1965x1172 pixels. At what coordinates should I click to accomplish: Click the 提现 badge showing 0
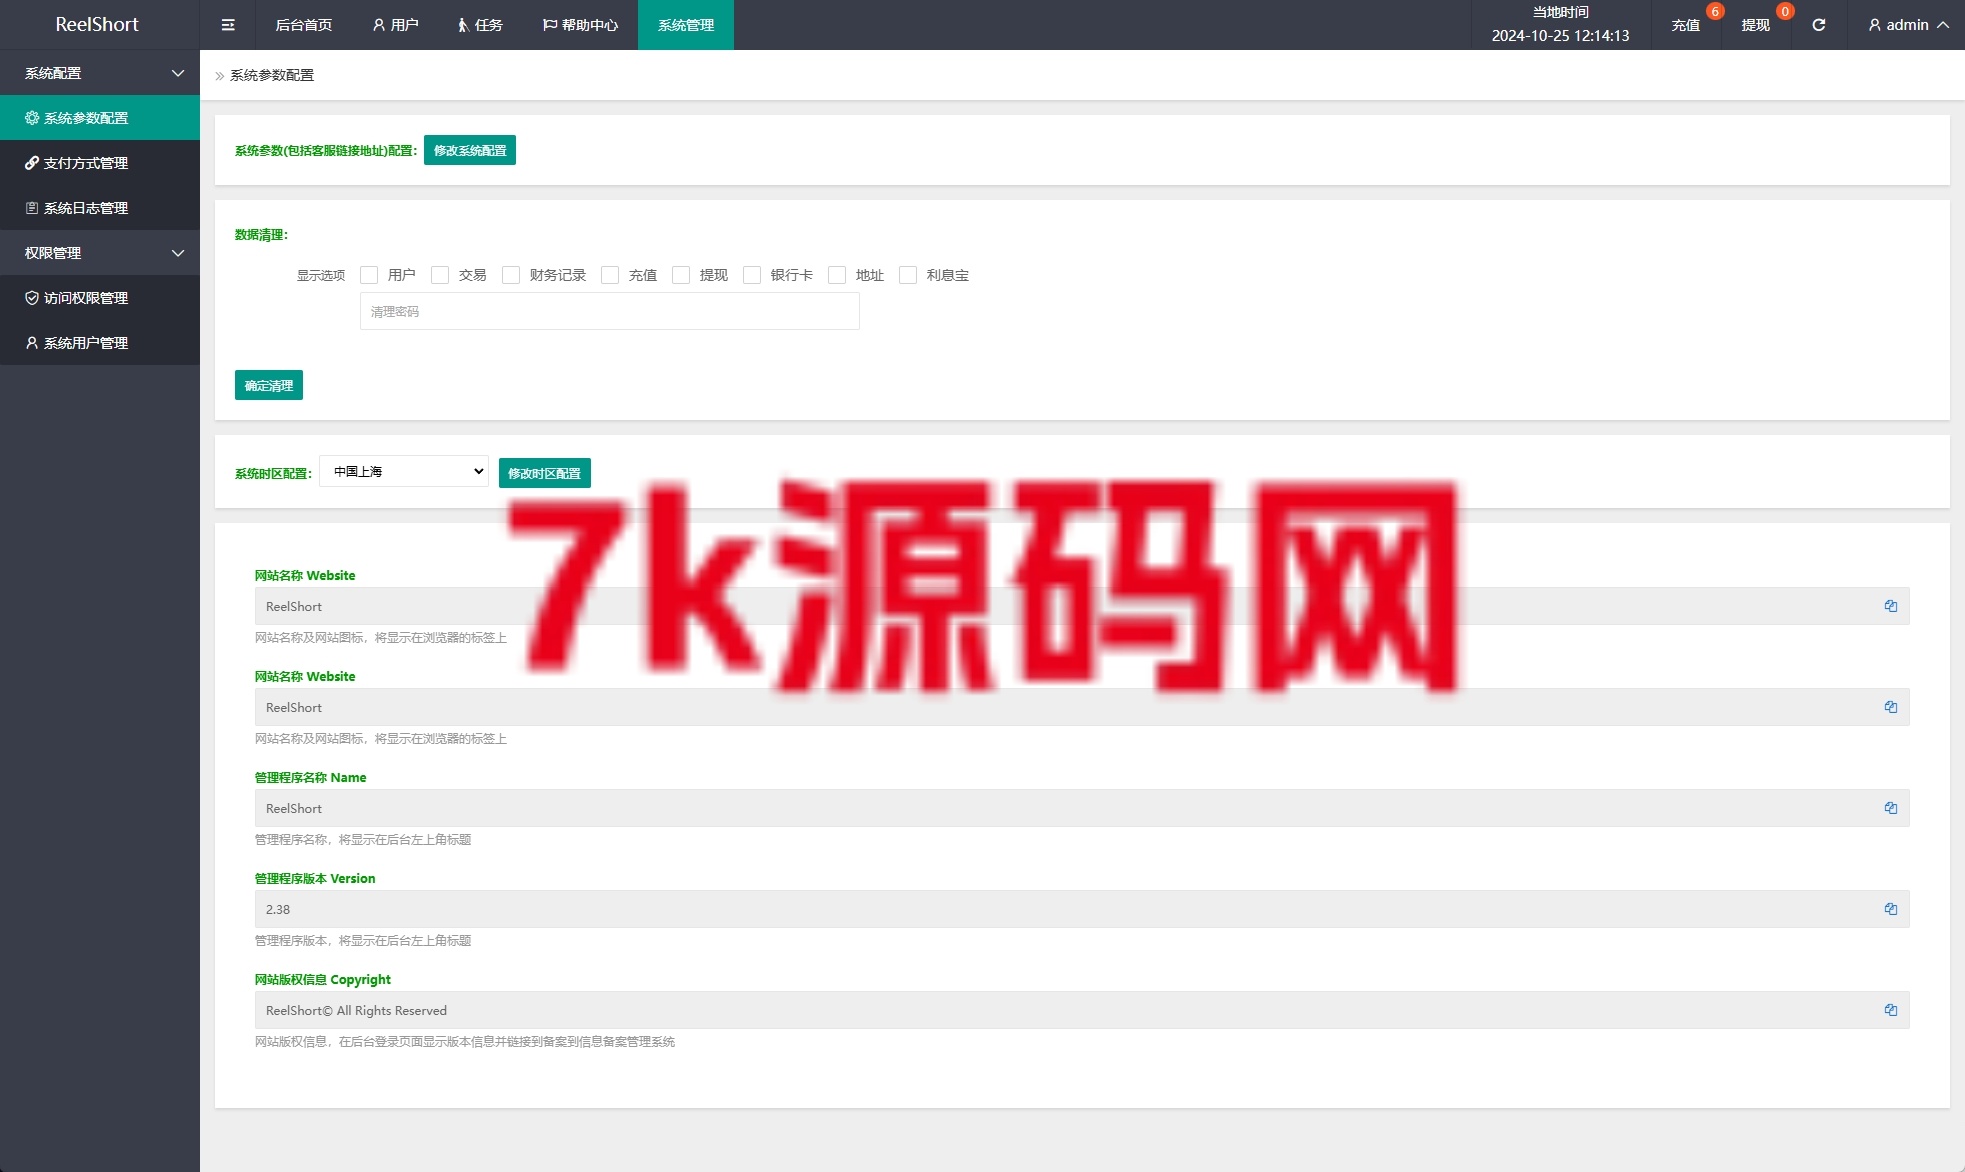click(x=1784, y=11)
